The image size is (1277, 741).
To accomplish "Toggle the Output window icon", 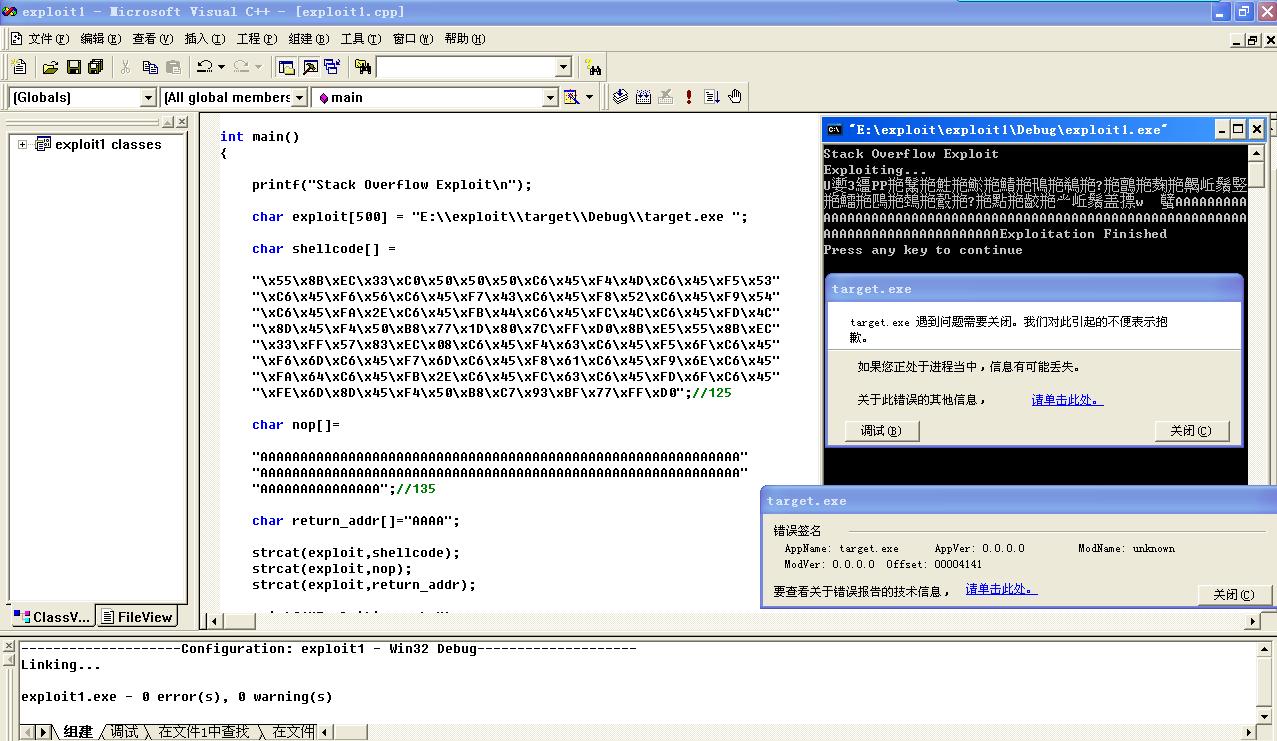I will 310,67.
